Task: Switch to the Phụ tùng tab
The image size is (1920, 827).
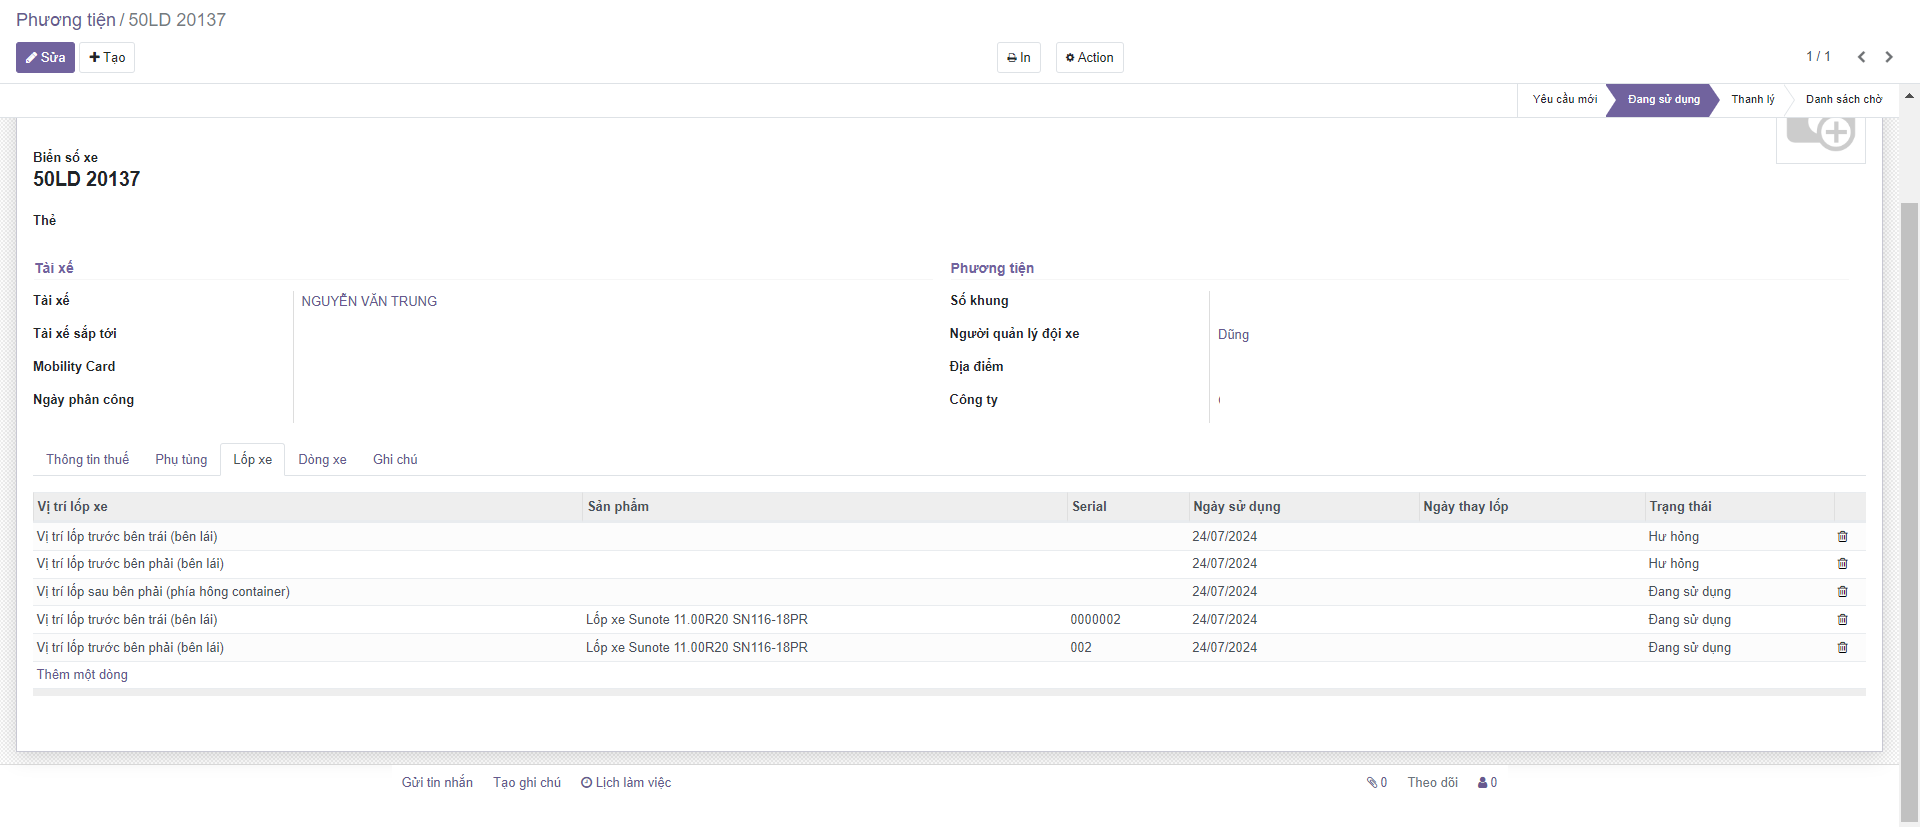Action: pyautogui.click(x=181, y=460)
